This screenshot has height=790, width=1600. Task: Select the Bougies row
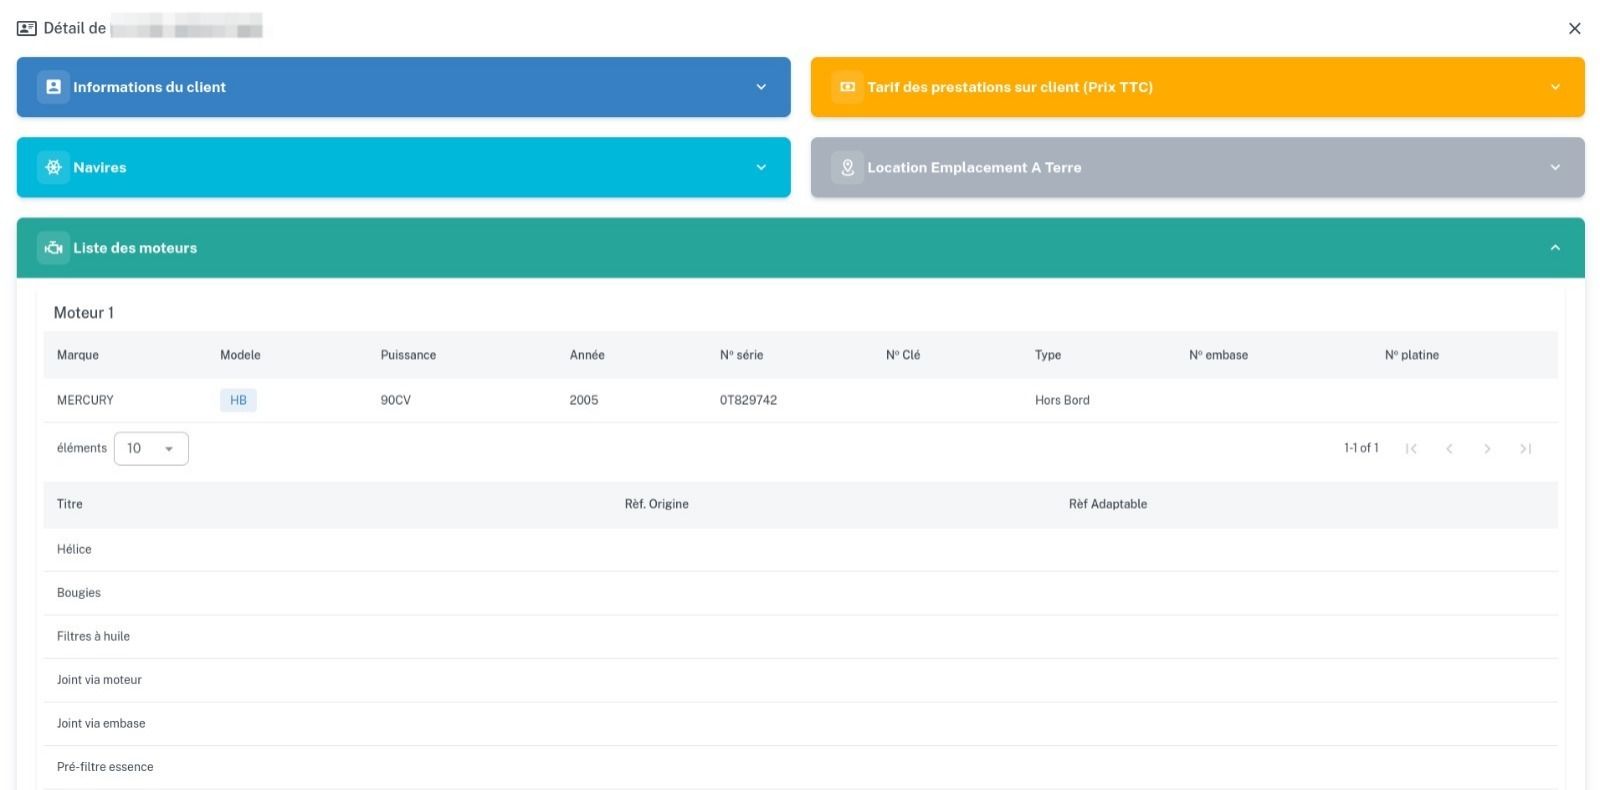pos(800,593)
